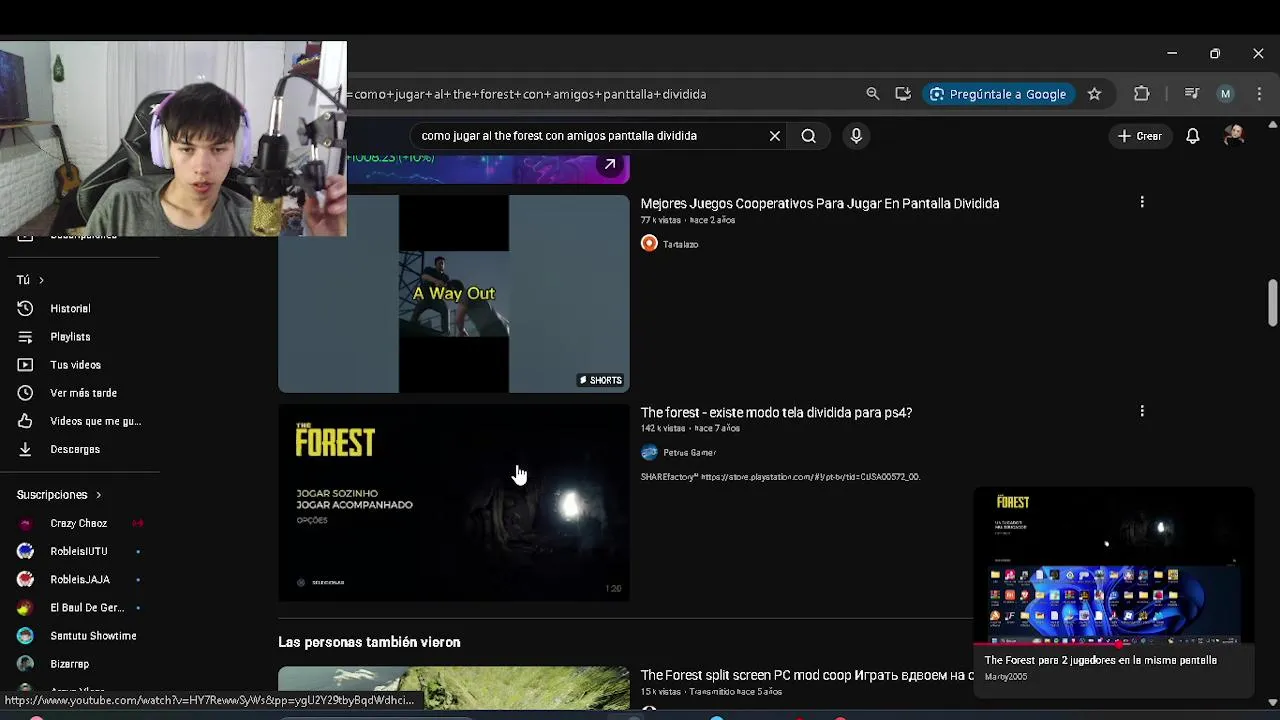
Task: Click Pregúntale a Google button
Action: click(998, 94)
